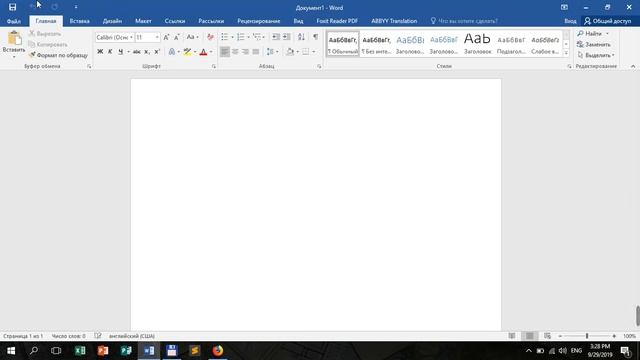
Task: Expand bullet list style dropdown
Action: pos(232,37)
